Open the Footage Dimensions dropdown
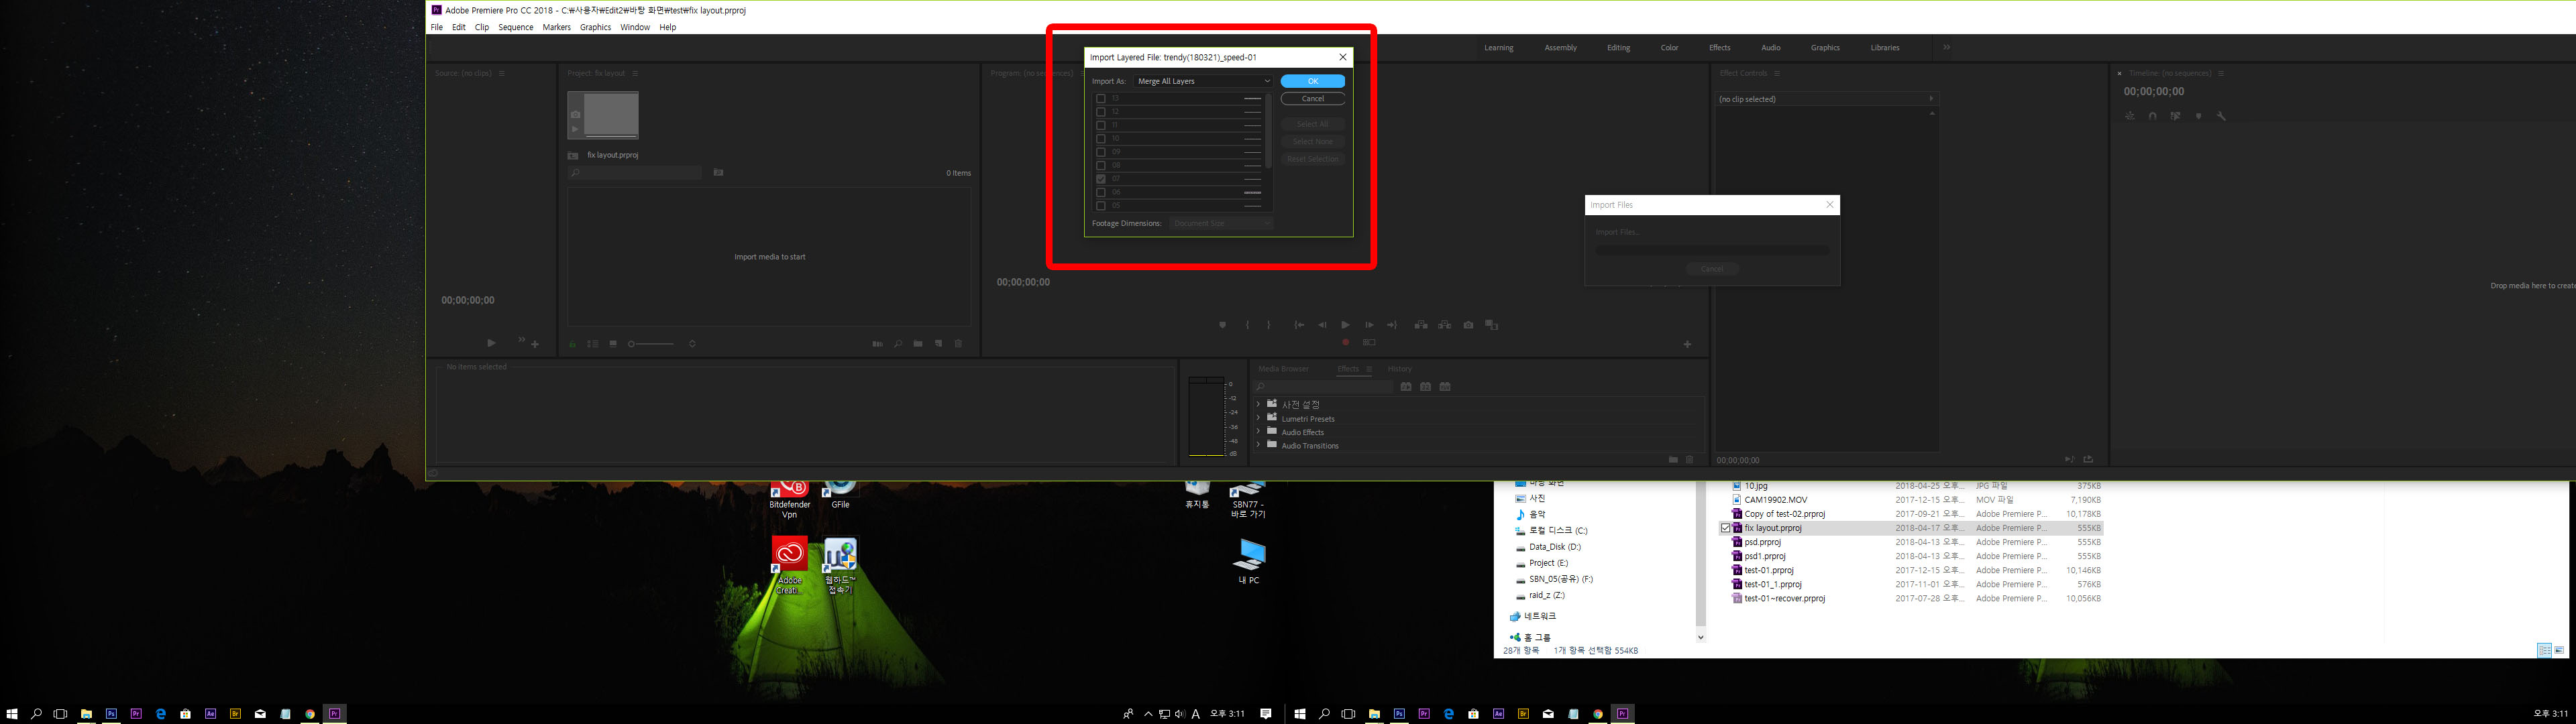The width and height of the screenshot is (2576, 724). click(1221, 223)
